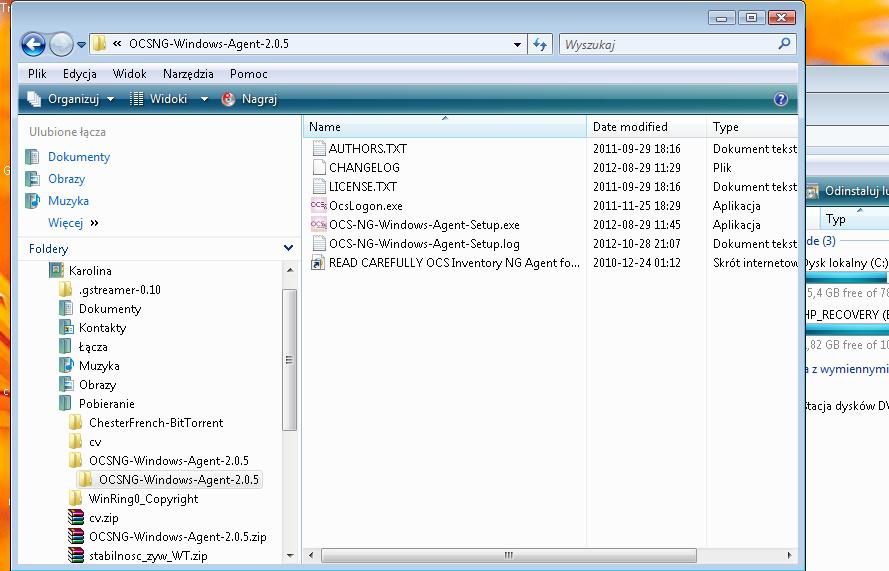889x571 pixels.
Task: Sort files by Name column header
Action: [x=444, y=126]
